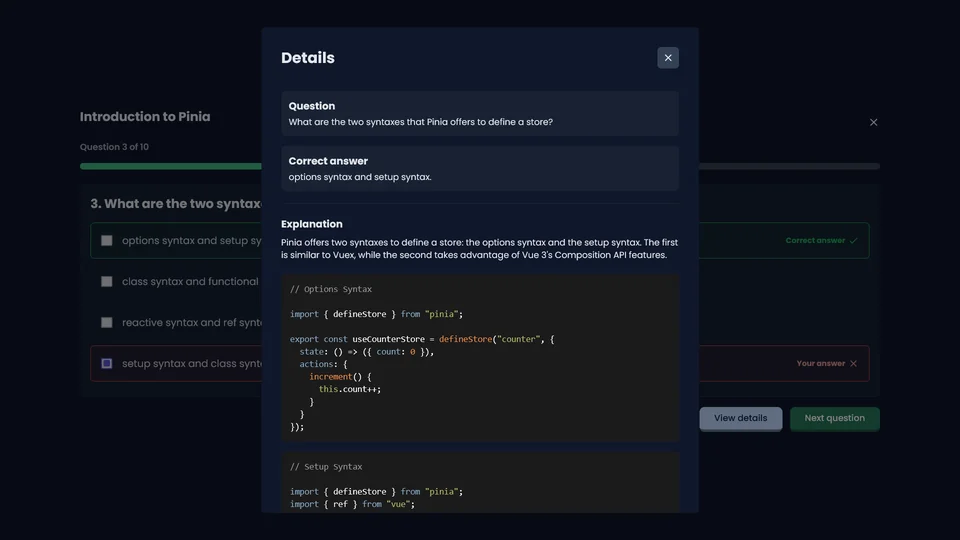Close the quiz with the X beside the Pinia title
Screen dimensions: 960x540
point(874,122)
